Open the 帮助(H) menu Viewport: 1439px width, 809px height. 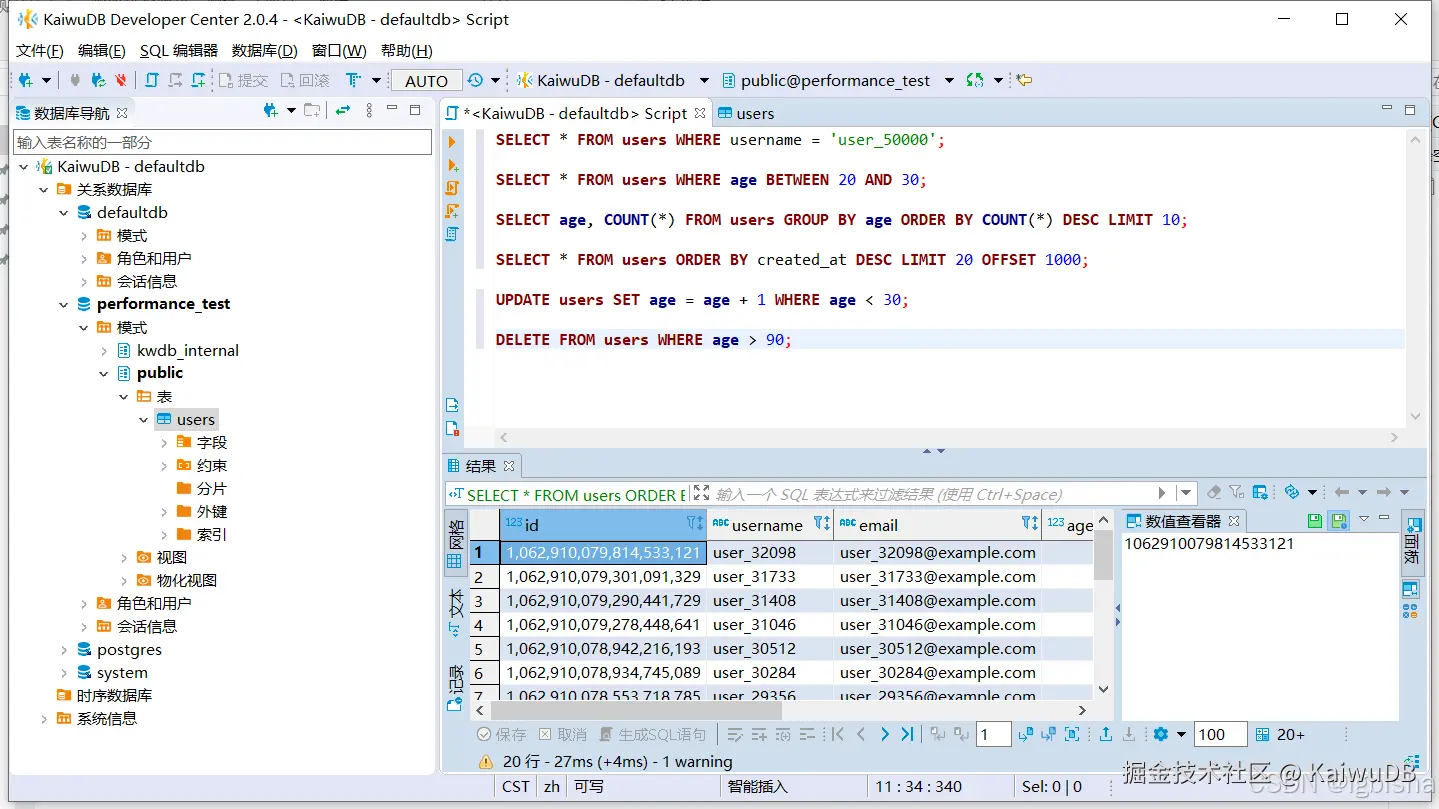pyautogui.click(x=406, y=51)
